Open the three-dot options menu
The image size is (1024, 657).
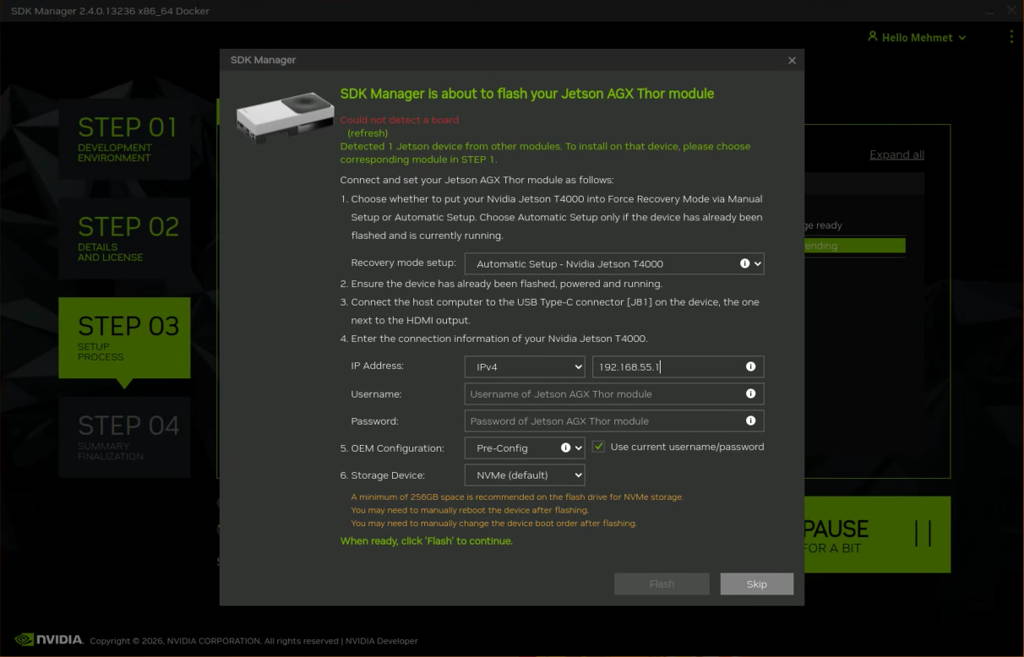(1011, 37)
